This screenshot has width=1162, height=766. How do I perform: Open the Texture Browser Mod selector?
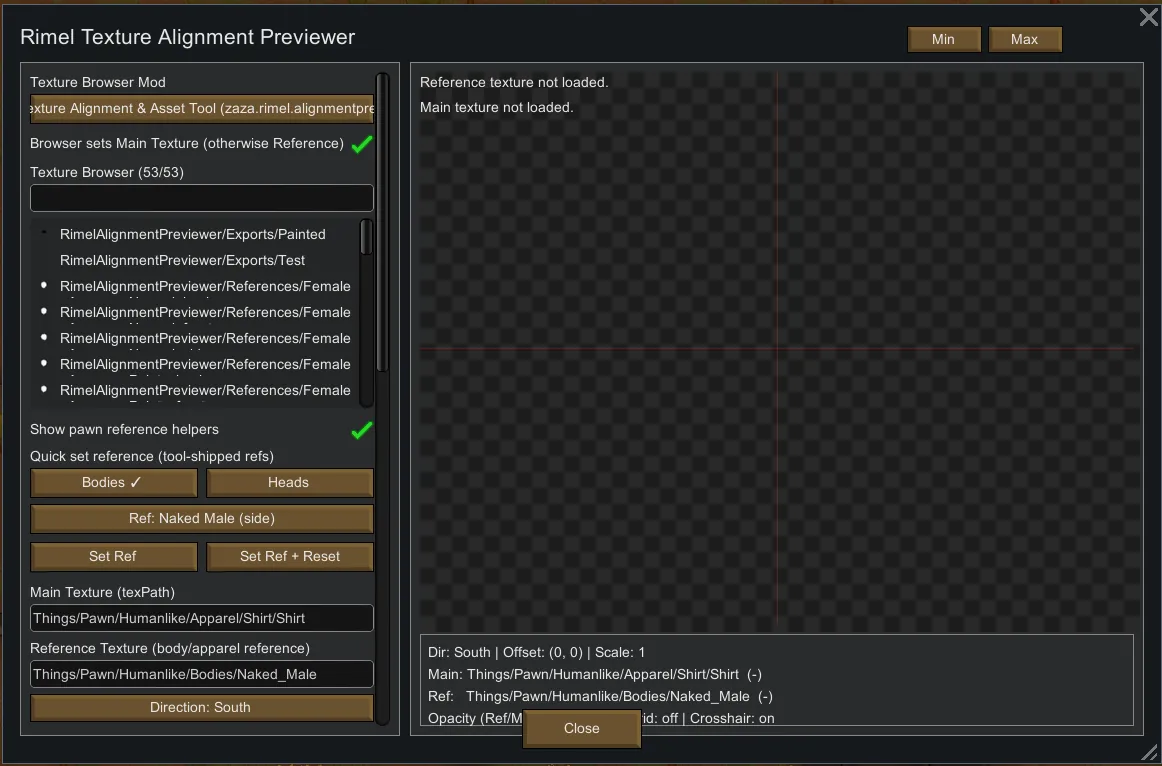tap(201, 109)
